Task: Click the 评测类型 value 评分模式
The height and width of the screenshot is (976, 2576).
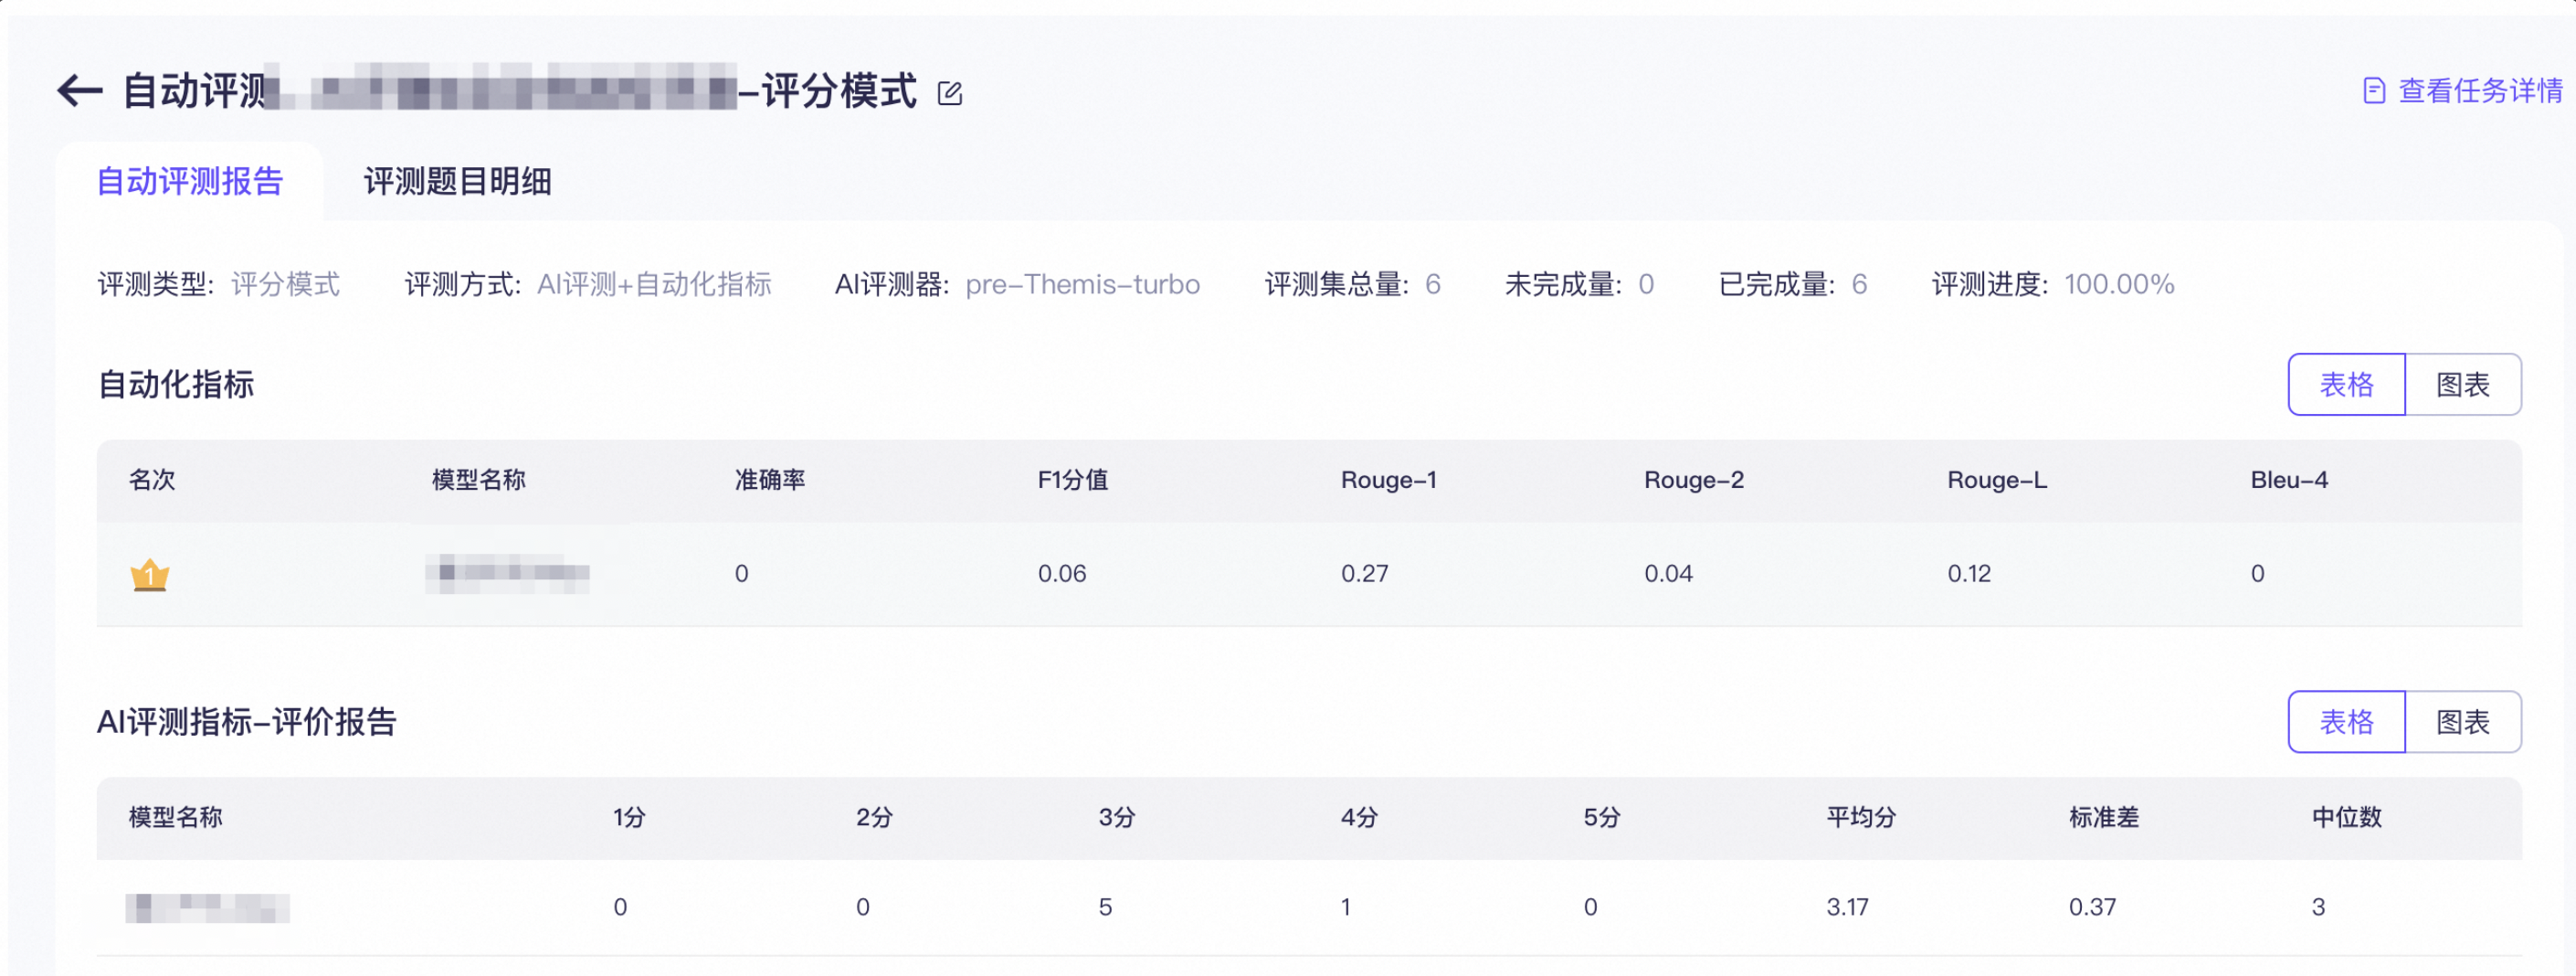Action: point(285,285)
